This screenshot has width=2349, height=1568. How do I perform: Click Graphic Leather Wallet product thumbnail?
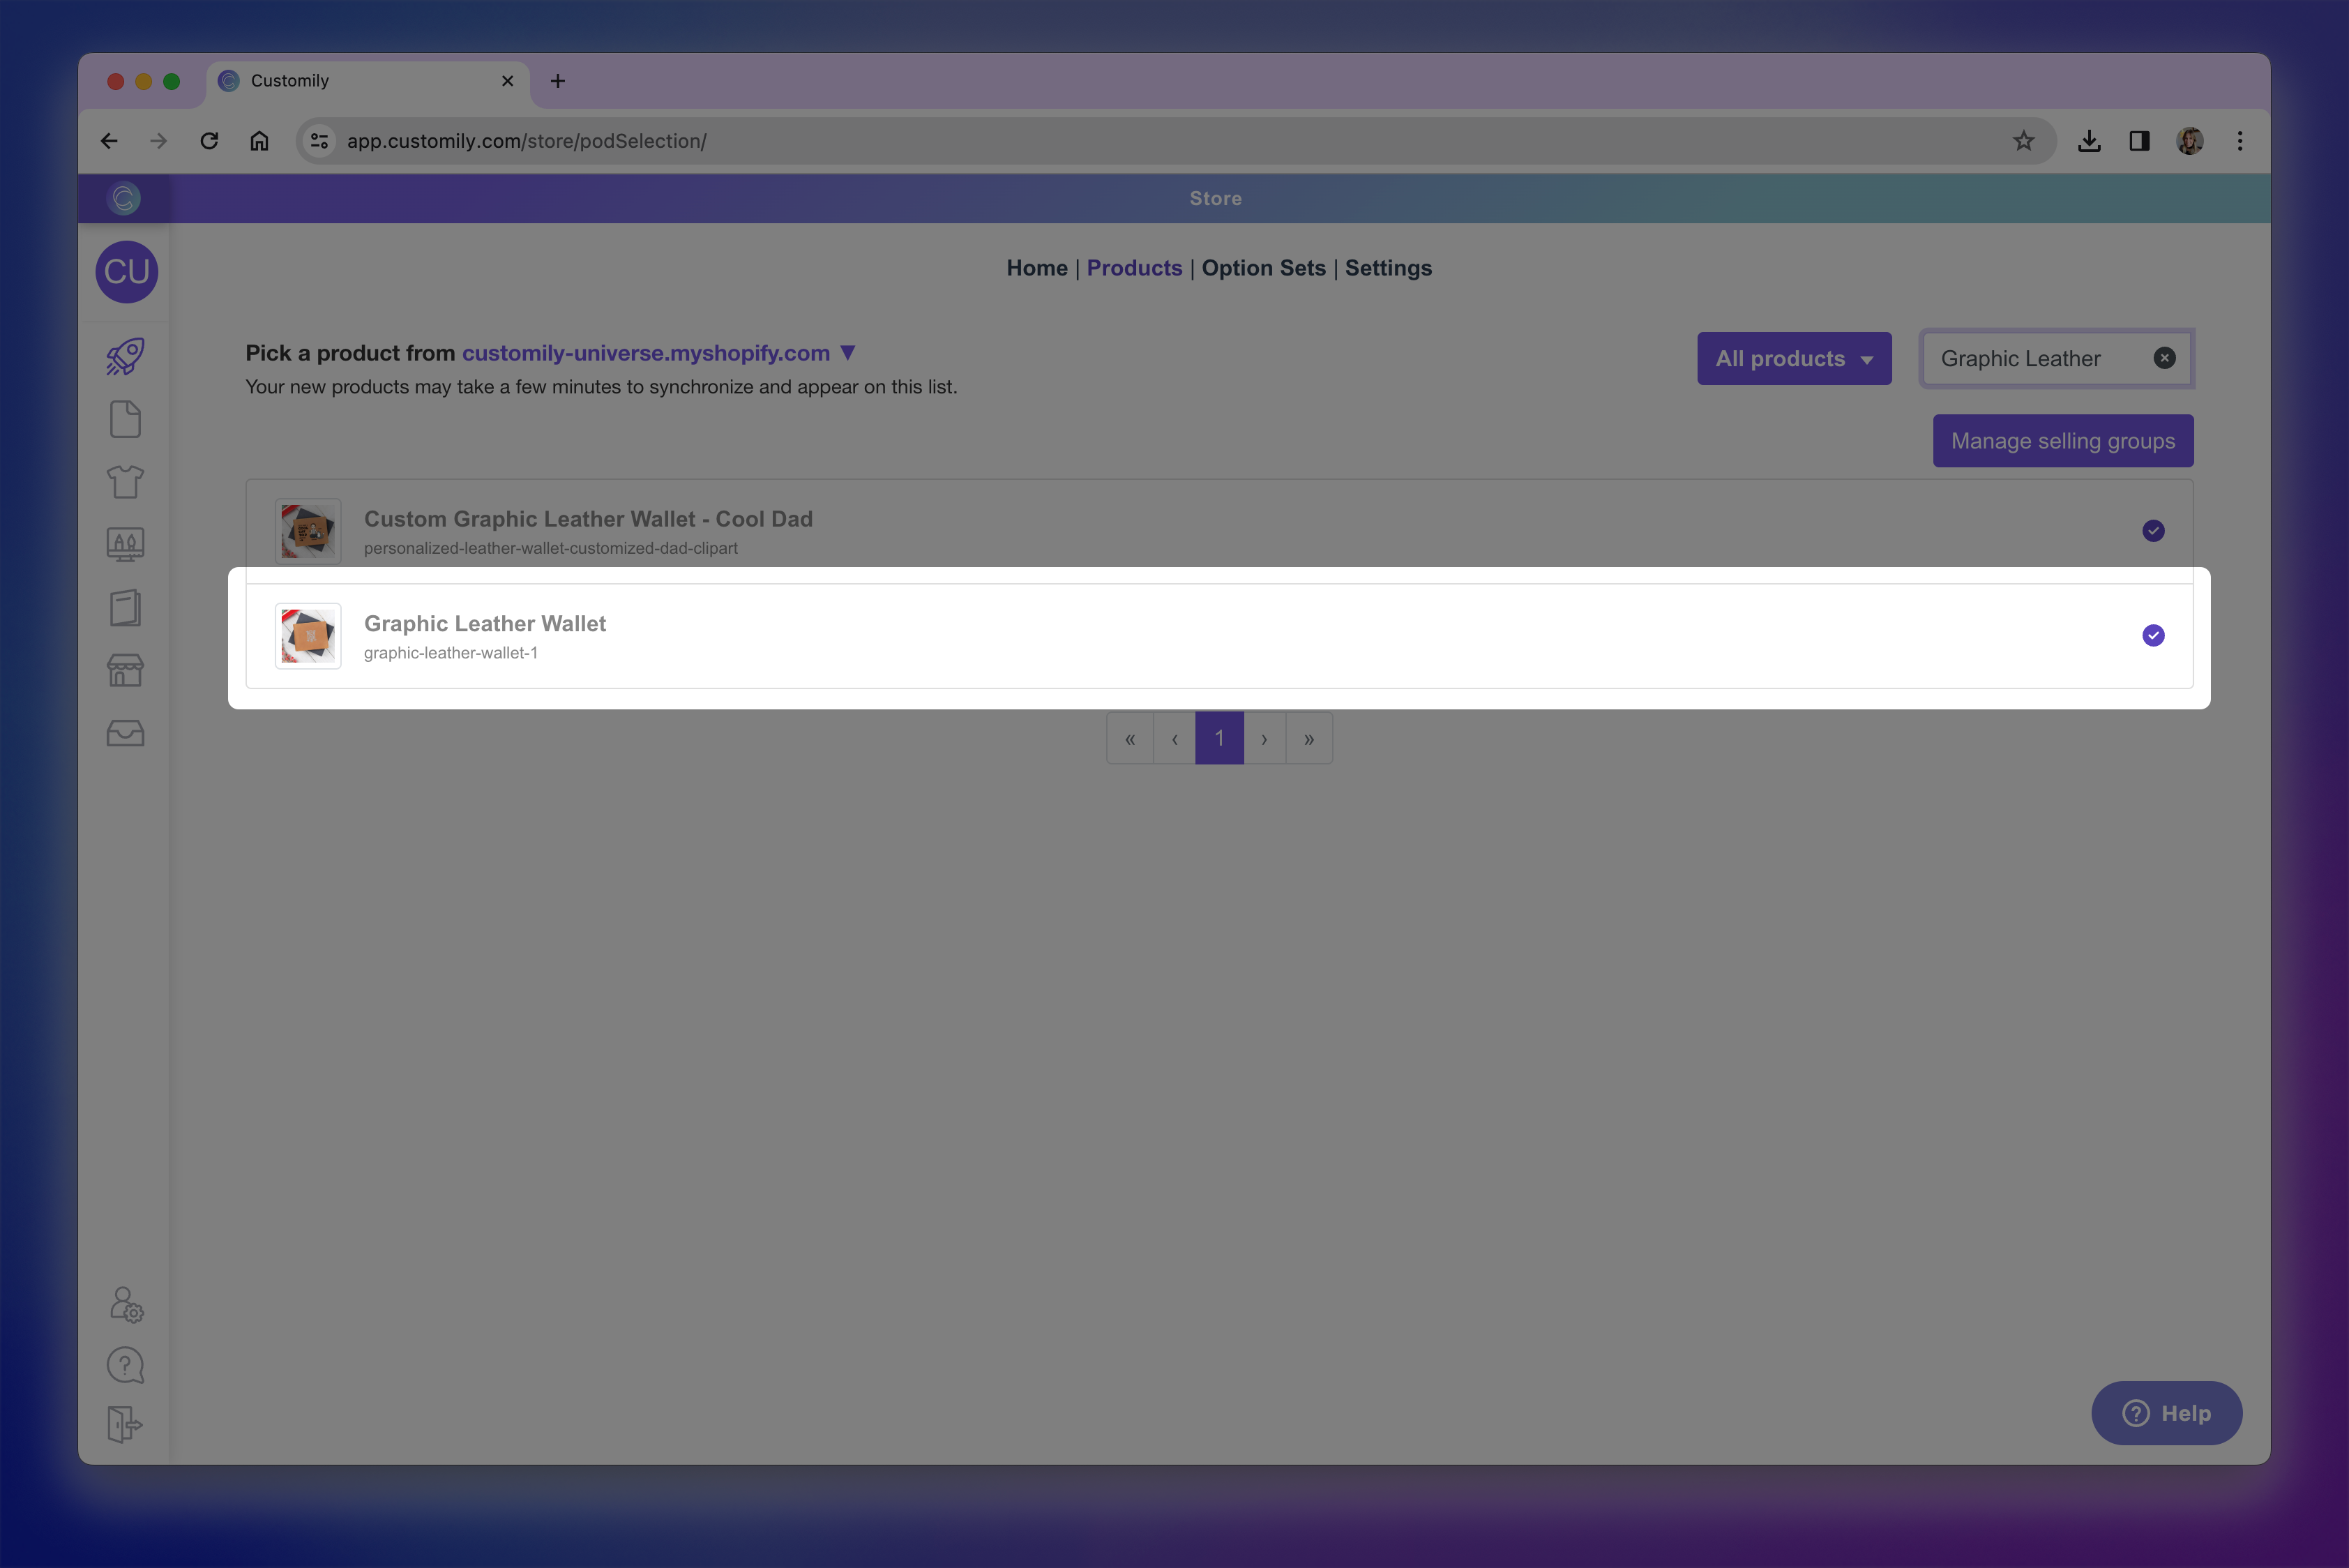pos(308,636)
